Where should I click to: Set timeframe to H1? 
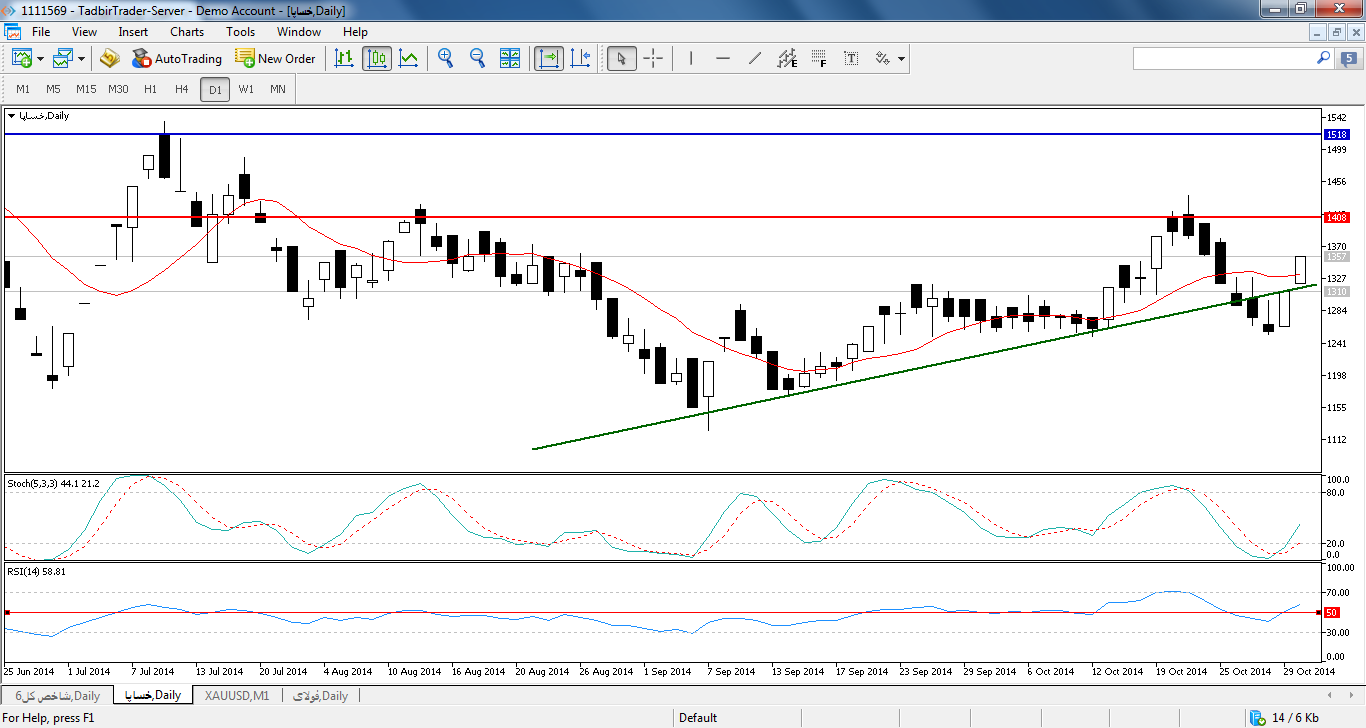click(150, 89)
